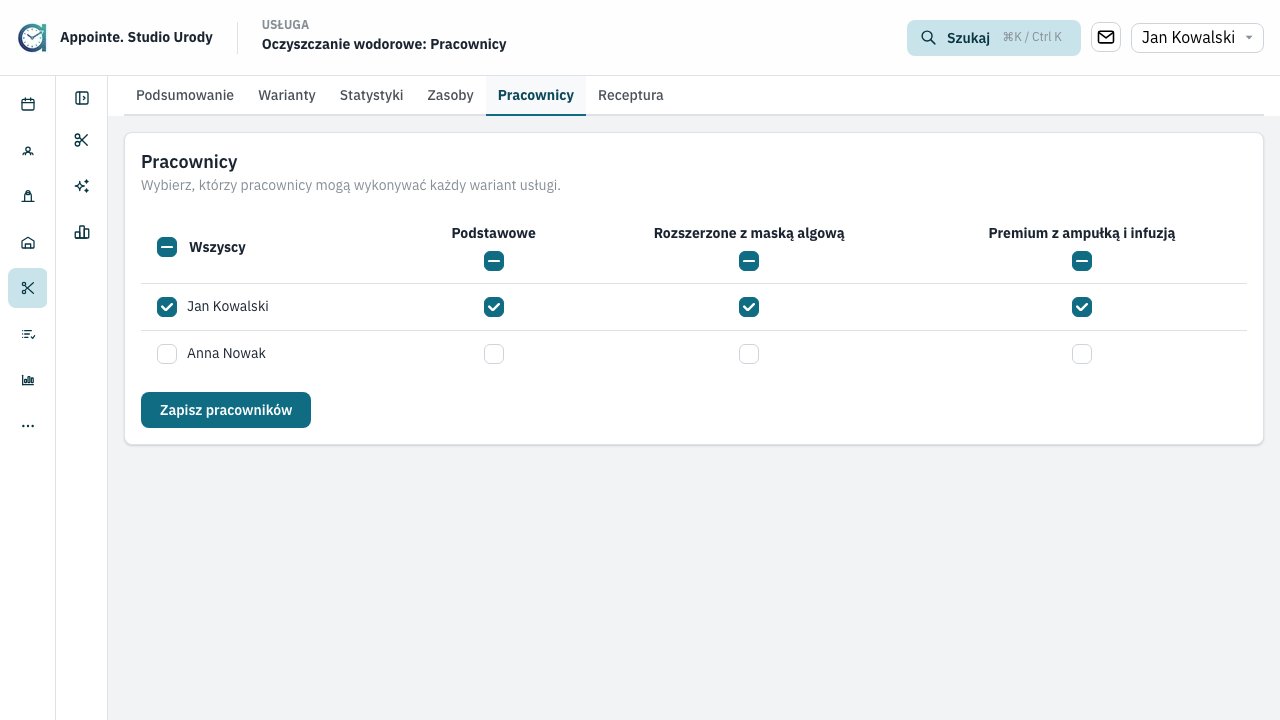This screenshot has width=1280, height=720.
Task: Click the Appointe clock logo
Action: pos(32,37)
